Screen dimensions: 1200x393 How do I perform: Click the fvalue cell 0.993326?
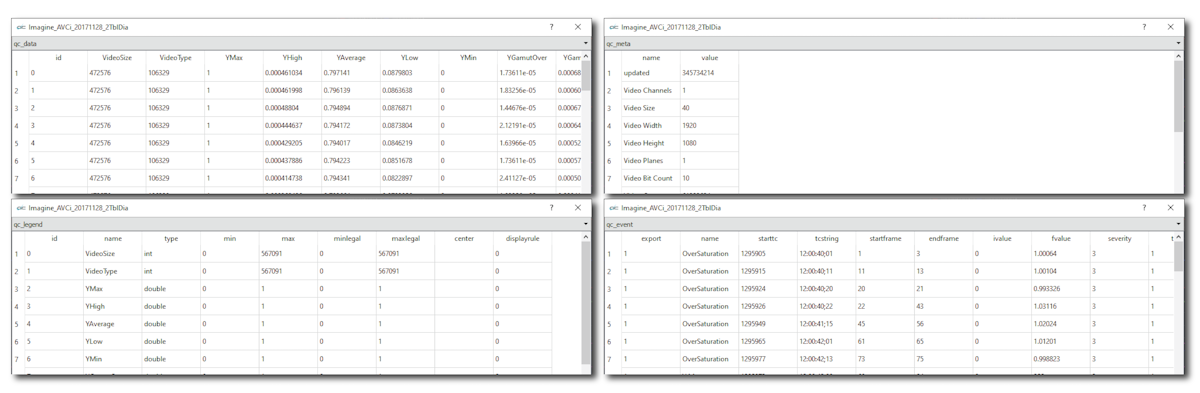click(x=1061, y=289)
